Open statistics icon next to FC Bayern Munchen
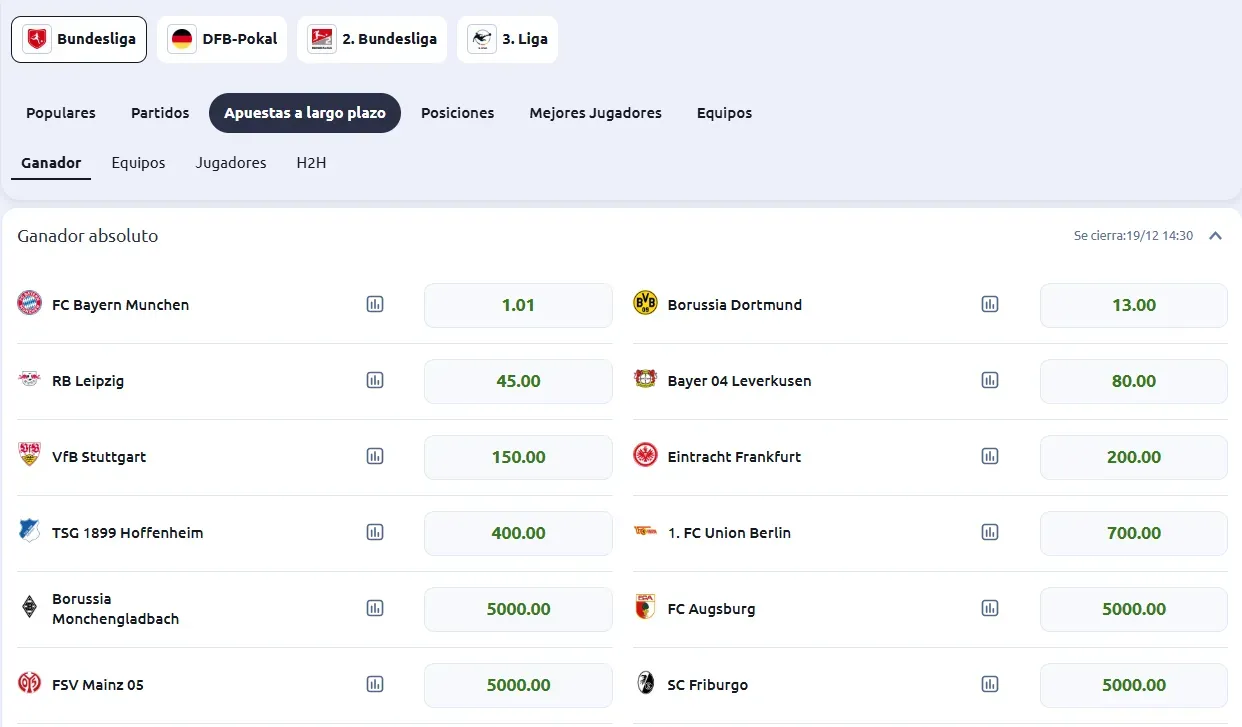 click(375, 303)
